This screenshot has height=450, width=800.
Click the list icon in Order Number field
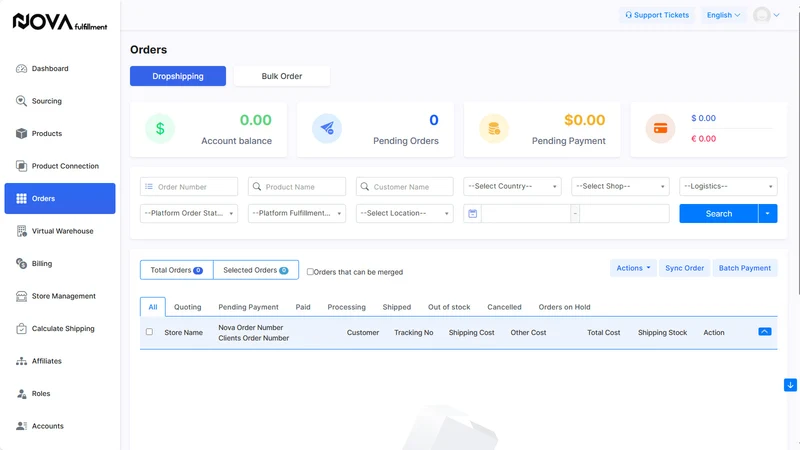148,187
